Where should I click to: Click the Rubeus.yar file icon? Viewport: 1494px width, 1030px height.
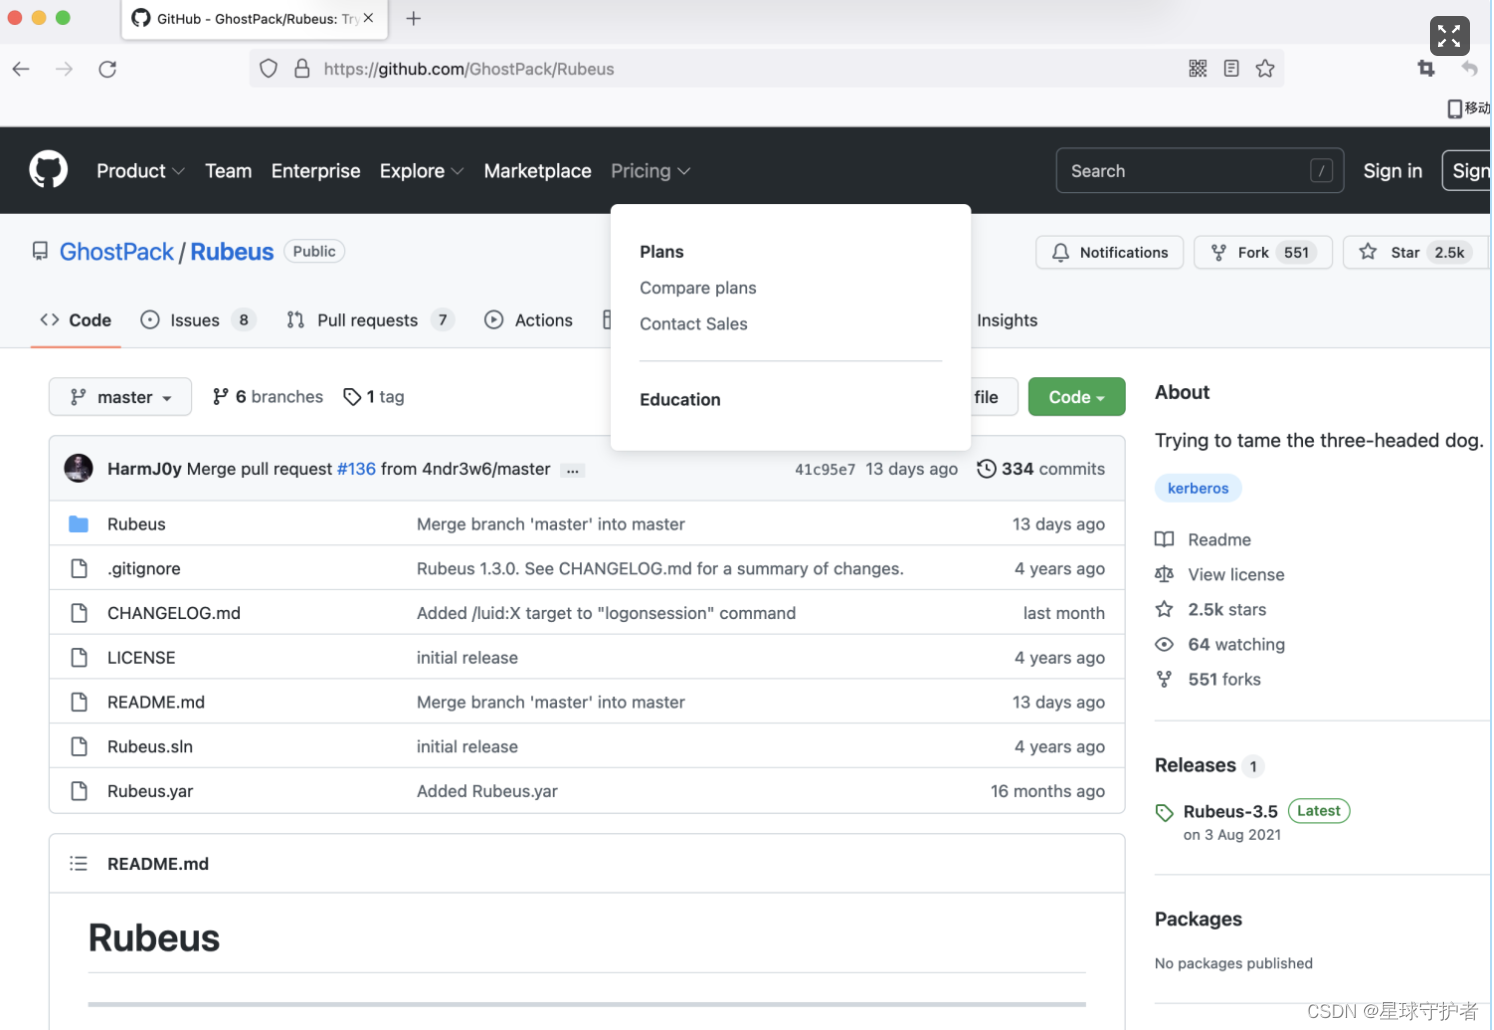79,791
